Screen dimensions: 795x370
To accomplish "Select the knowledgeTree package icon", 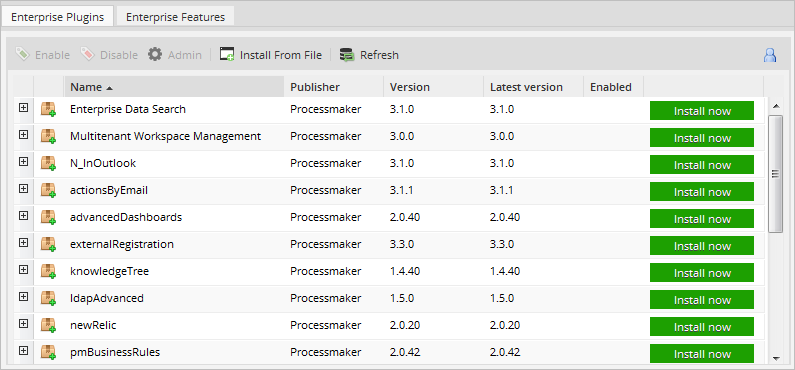I will pyautogui.click(x=48, y=271).
